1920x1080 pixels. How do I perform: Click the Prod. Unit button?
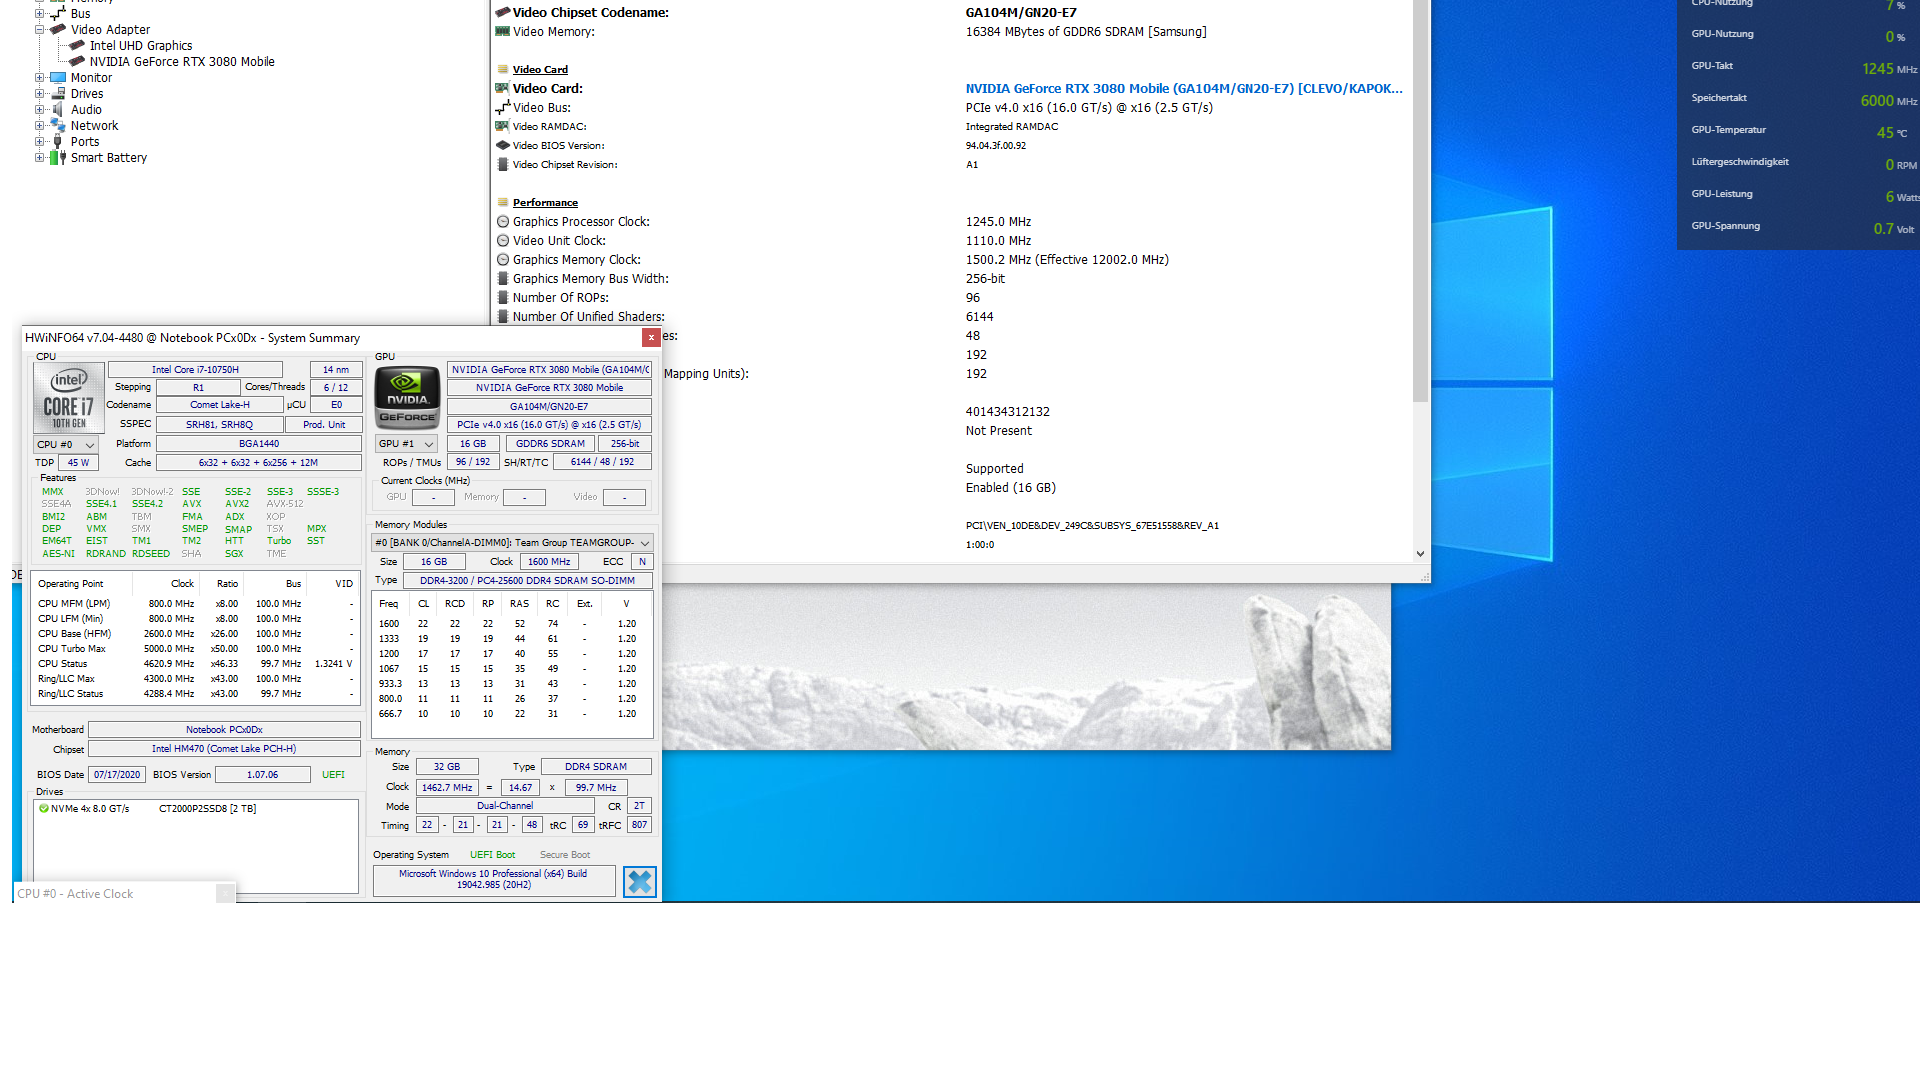[324, 425]
